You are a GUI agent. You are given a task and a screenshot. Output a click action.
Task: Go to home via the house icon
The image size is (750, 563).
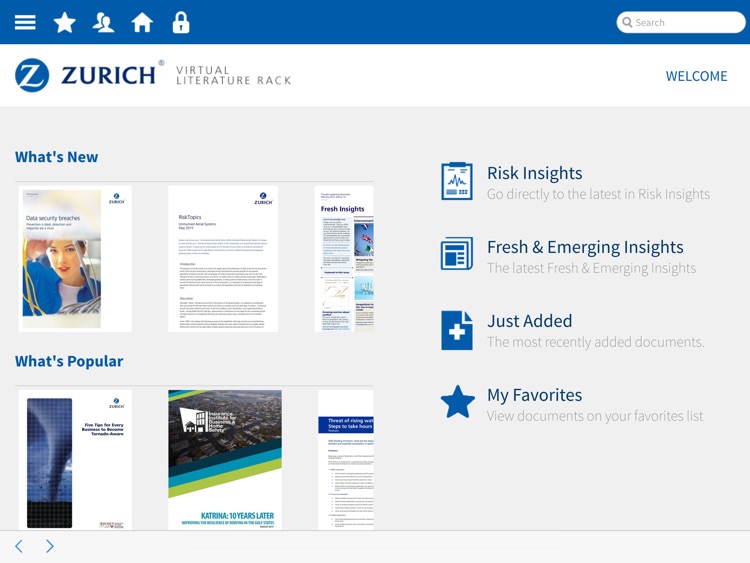click(x=142, y=22)
